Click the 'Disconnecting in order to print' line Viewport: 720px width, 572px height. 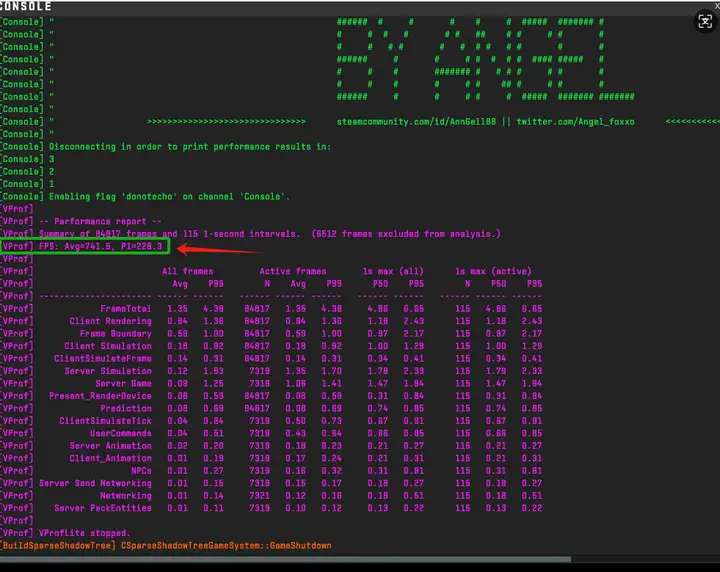click(190, 147)
